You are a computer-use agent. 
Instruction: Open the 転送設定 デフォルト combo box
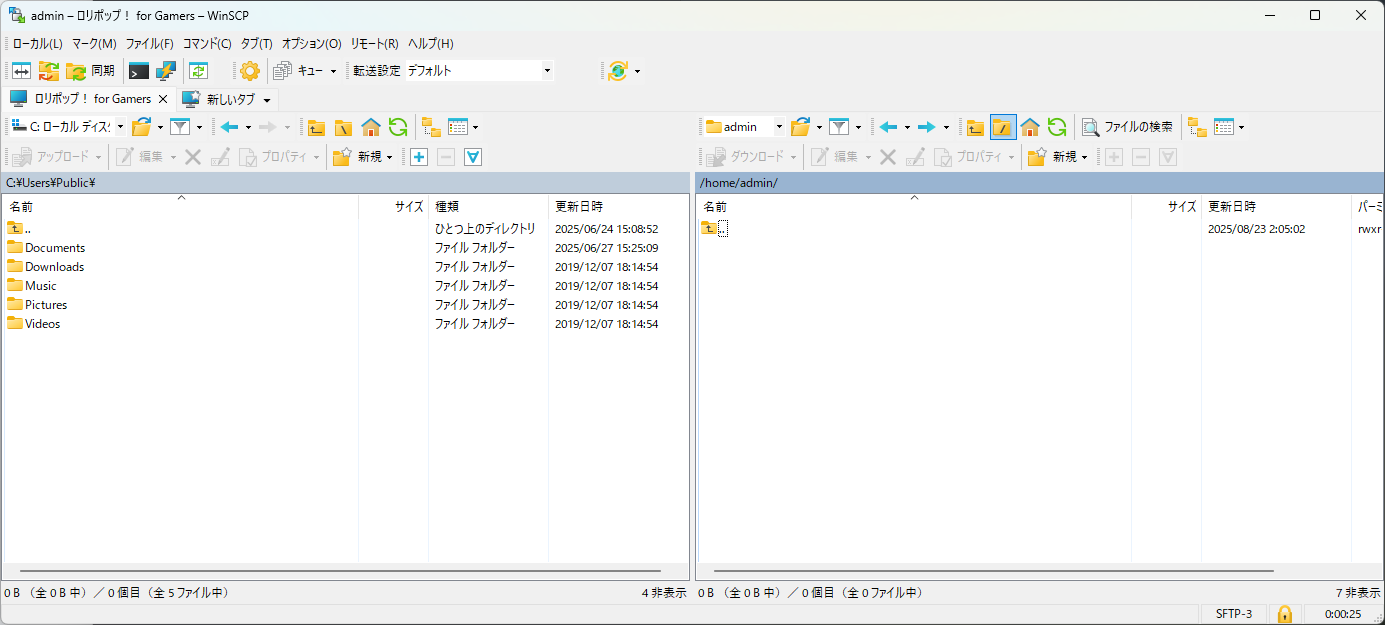tap(479, 71)
